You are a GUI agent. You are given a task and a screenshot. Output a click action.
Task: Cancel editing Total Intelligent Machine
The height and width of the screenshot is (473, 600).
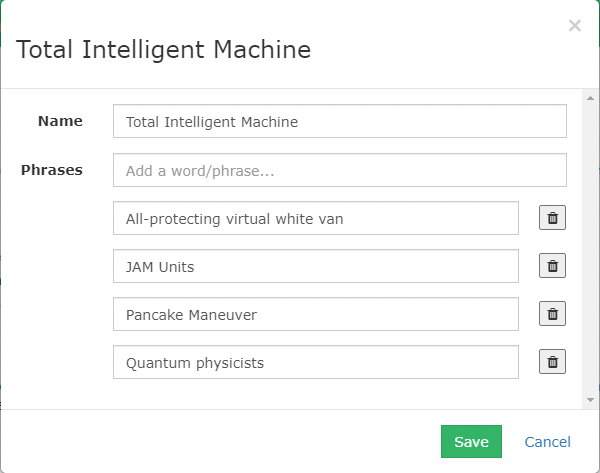pos(547,442)
